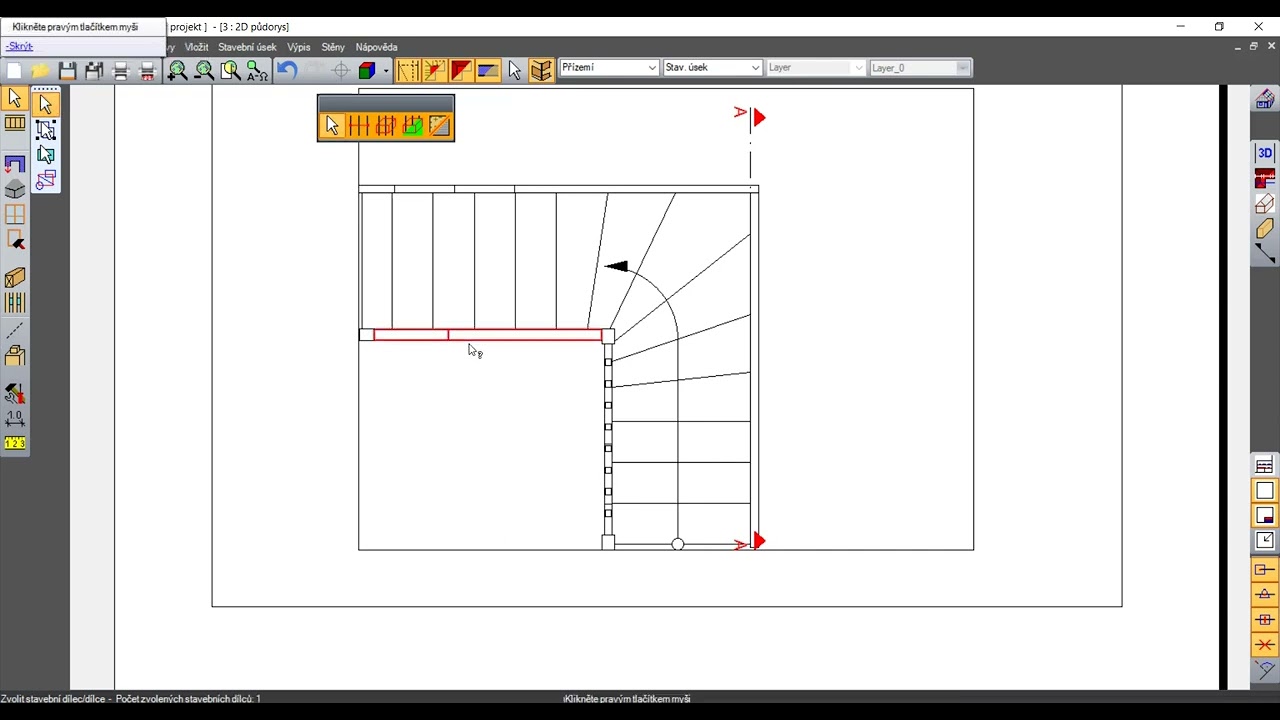Open the Stav. úsek dropdown

click(713, 68)
